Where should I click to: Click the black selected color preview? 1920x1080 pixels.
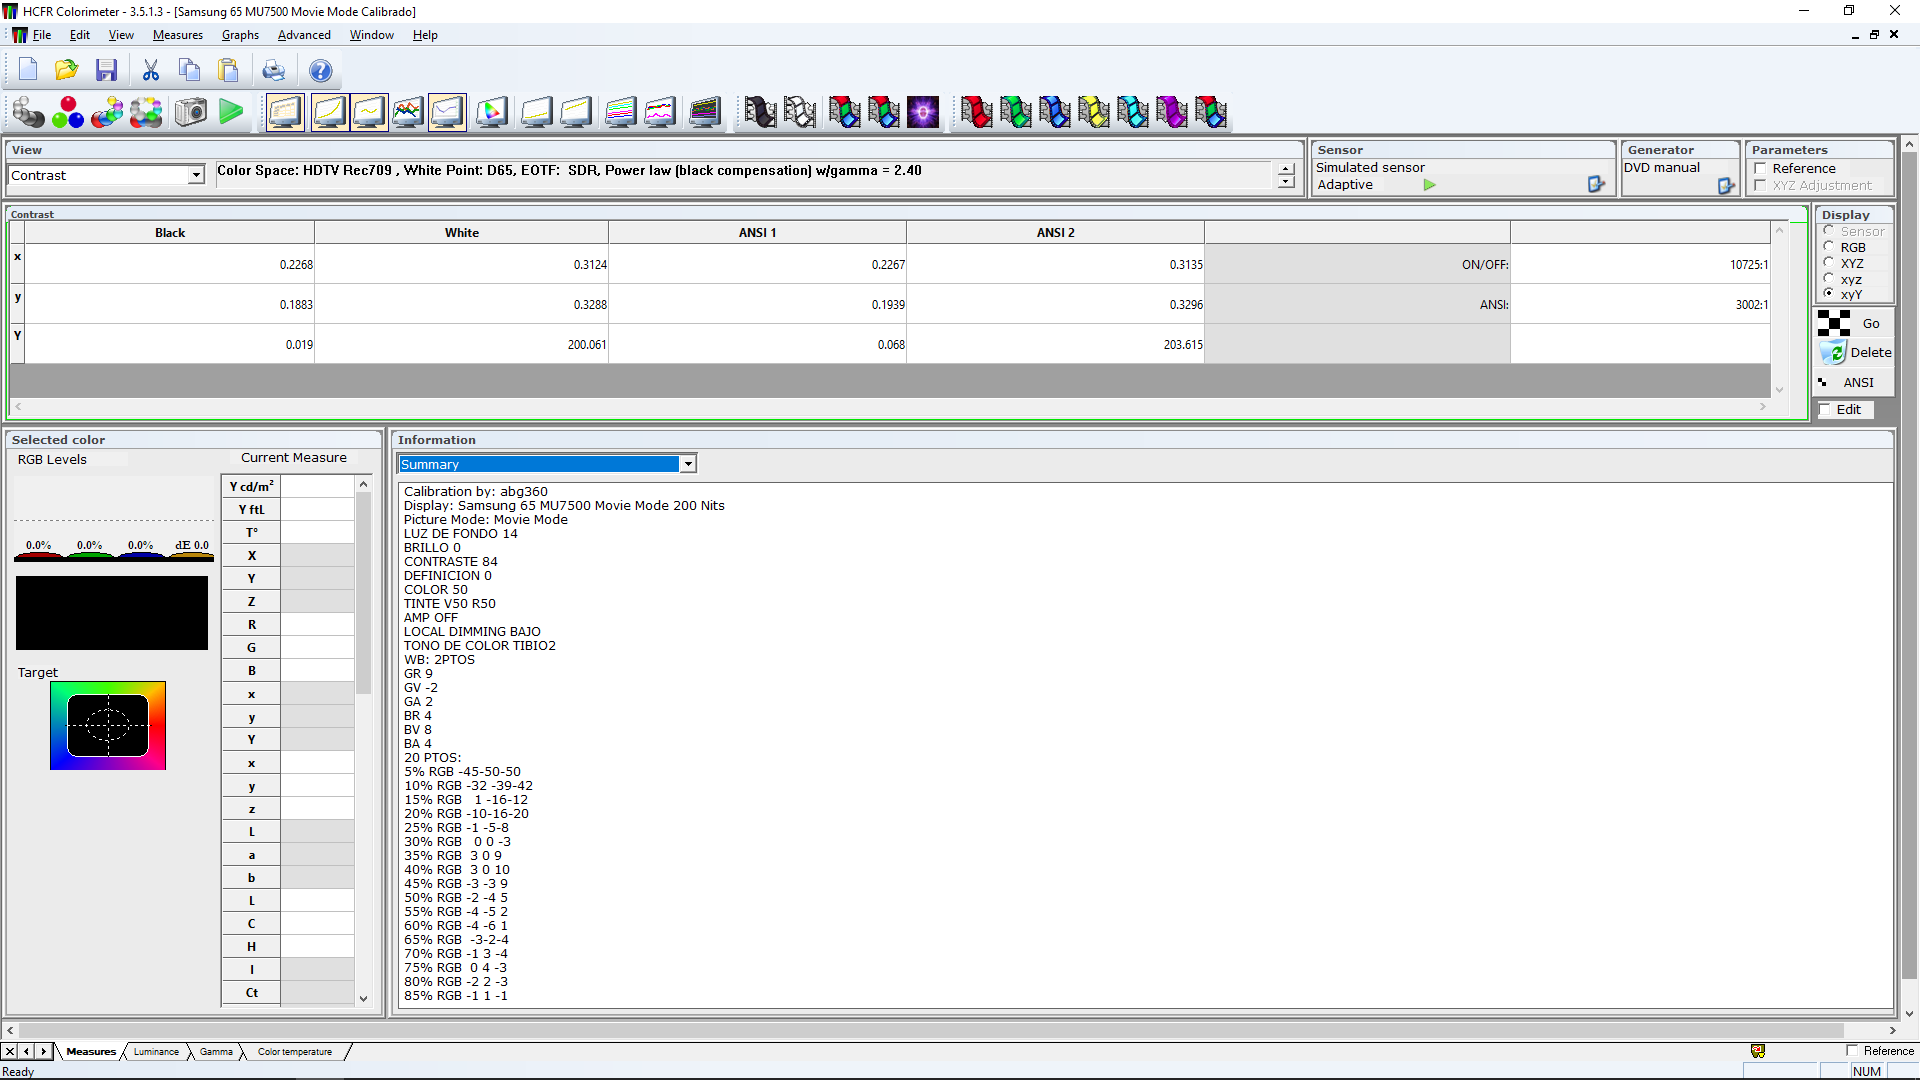[112, 612]
